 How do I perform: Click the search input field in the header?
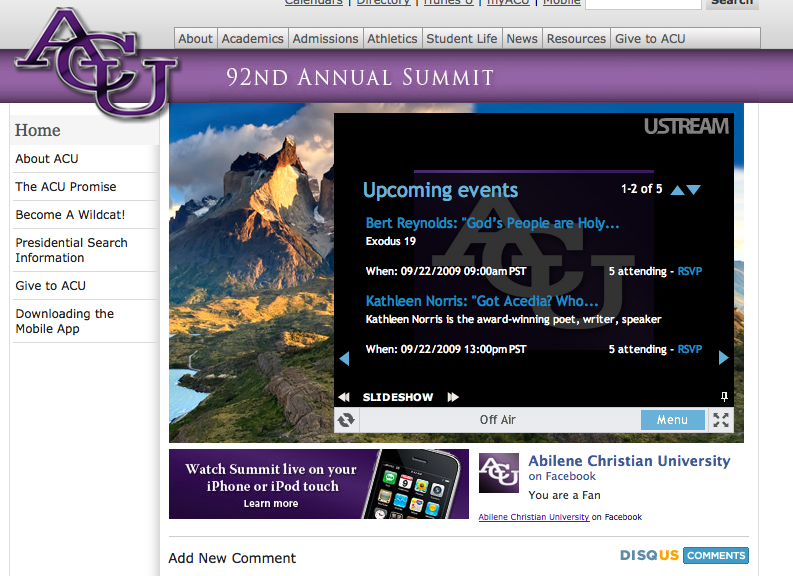point(643,4)
